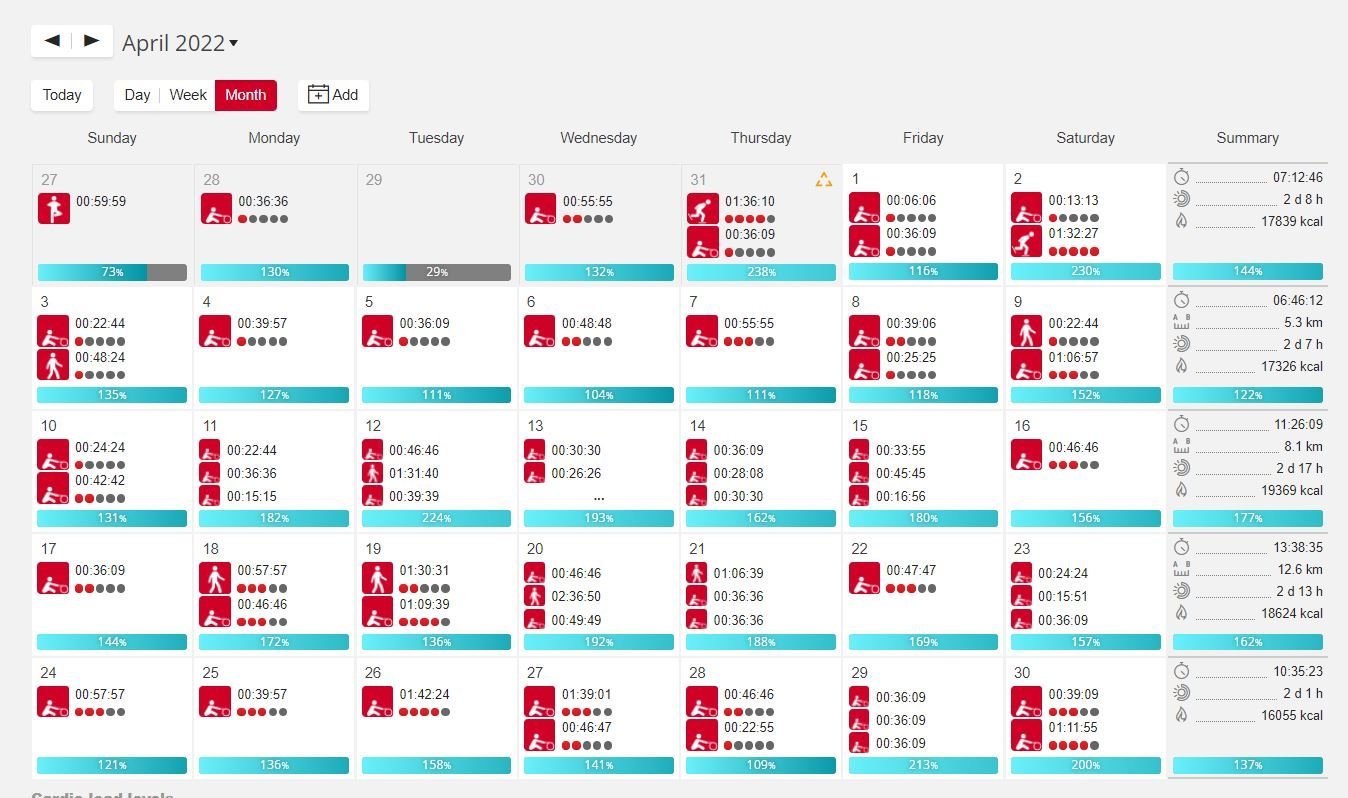1348x798 pixels.
Task: Select the Month view tab
Action: click(x=245, y=95)
